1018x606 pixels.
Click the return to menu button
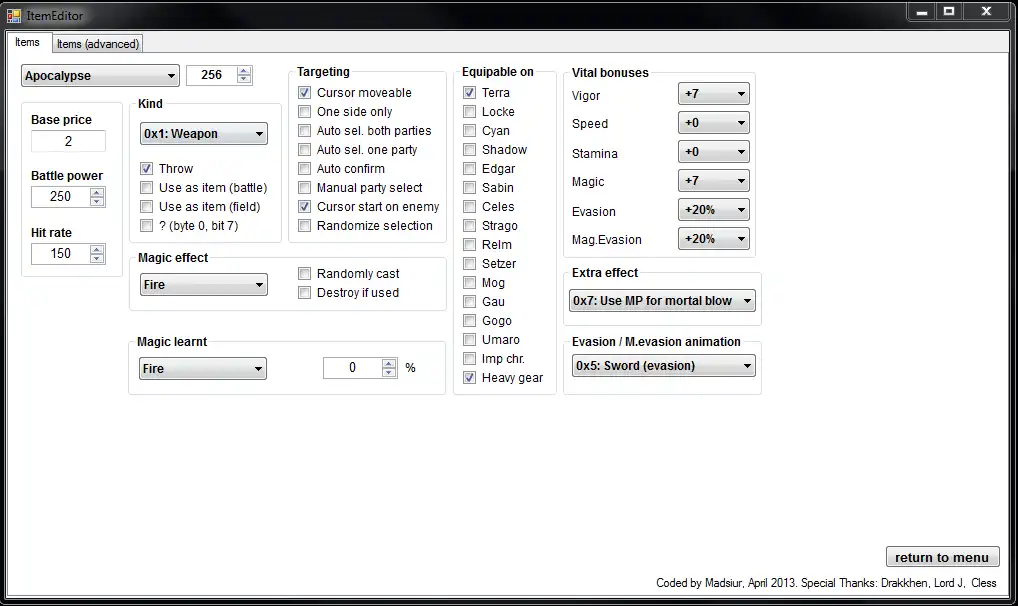coord(943,557)
